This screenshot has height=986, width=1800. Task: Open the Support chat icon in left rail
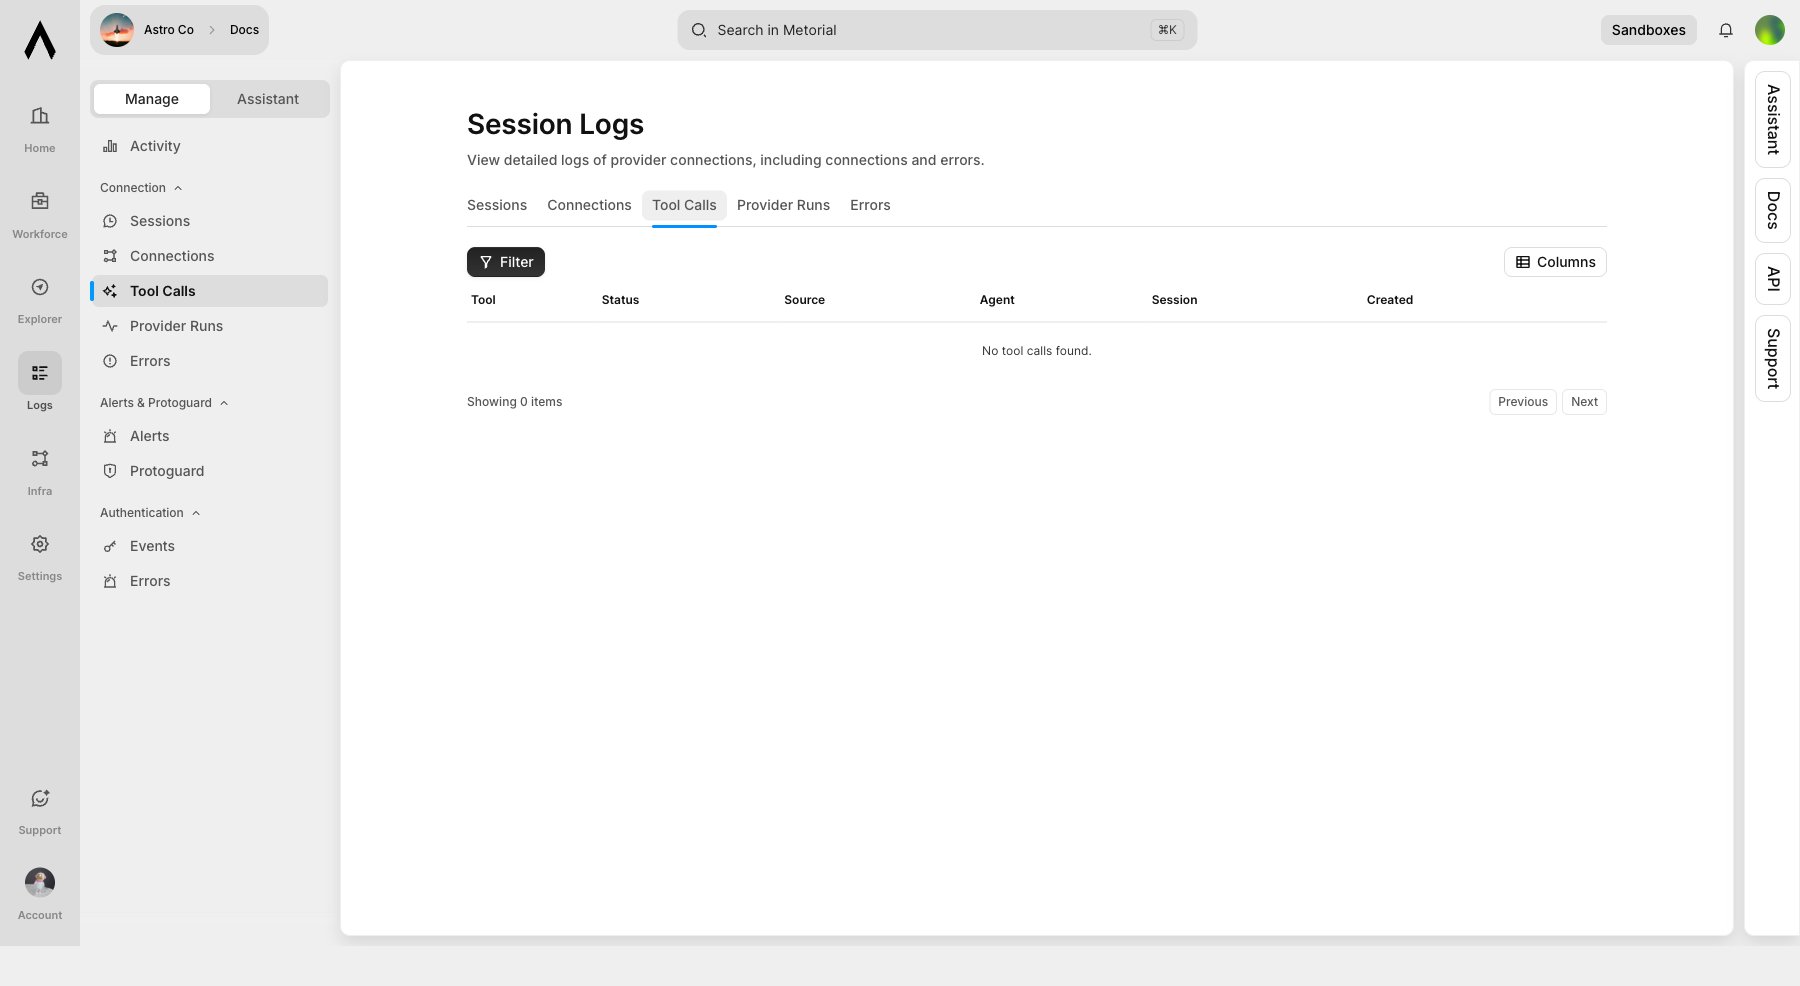pyautogui.click(x=40, y=798)
